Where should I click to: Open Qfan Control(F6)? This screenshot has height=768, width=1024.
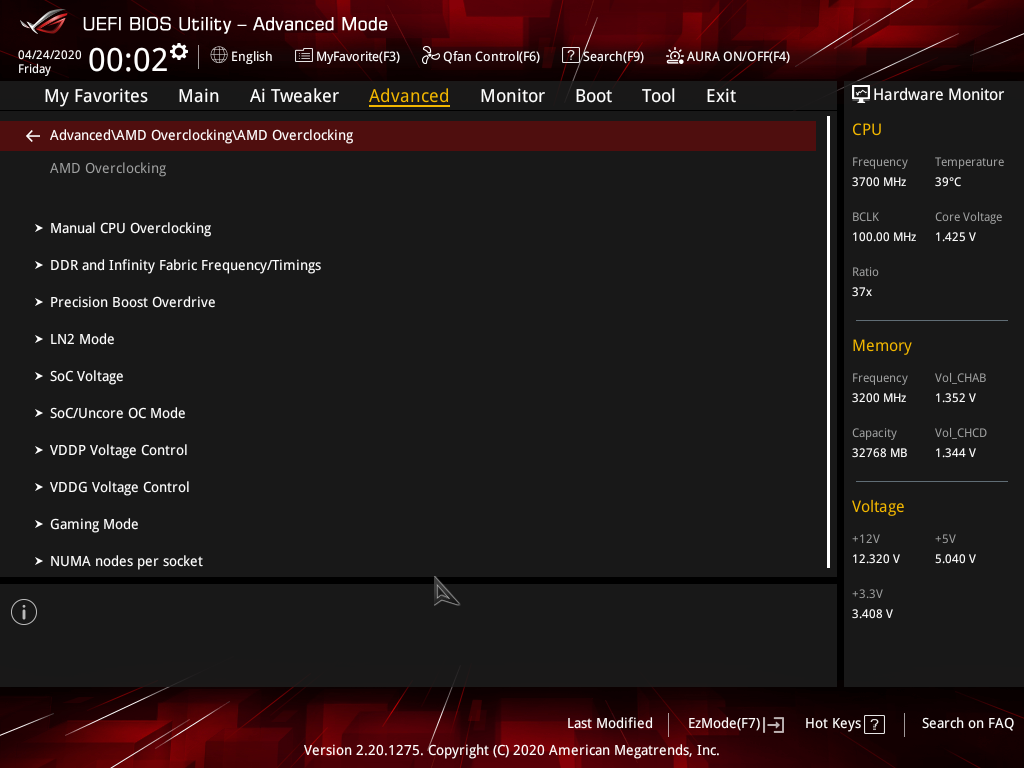(491, 57)
